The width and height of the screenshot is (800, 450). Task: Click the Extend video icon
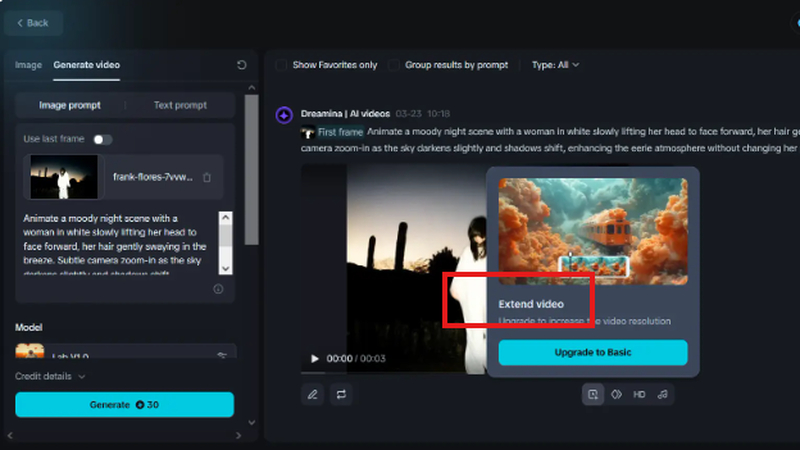[x=593, y=394]
